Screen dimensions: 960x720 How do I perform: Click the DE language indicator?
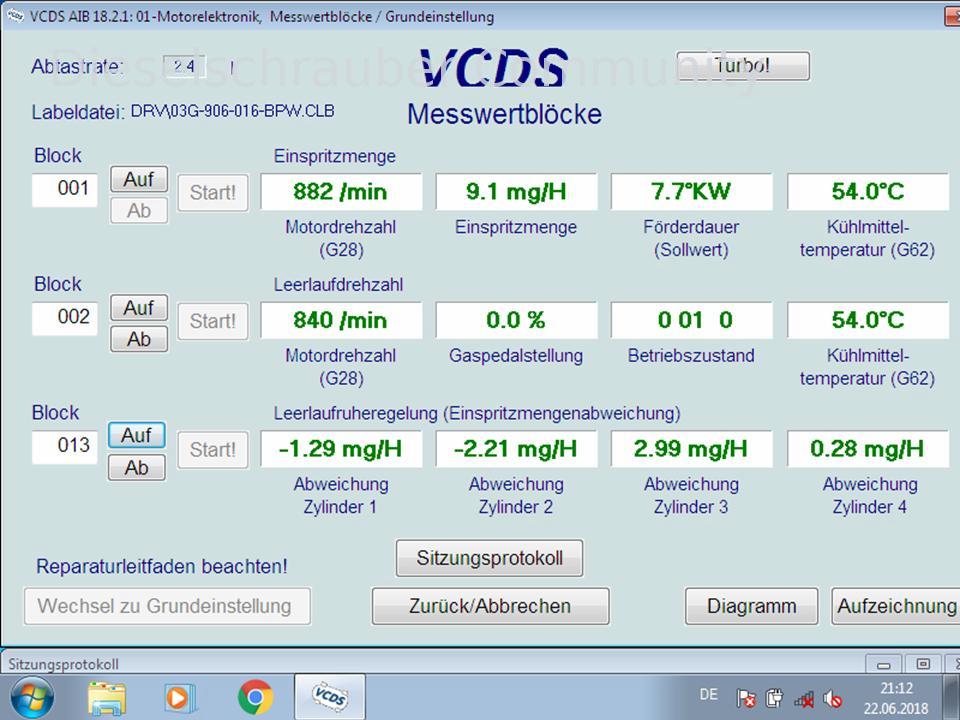coord(708,694)
